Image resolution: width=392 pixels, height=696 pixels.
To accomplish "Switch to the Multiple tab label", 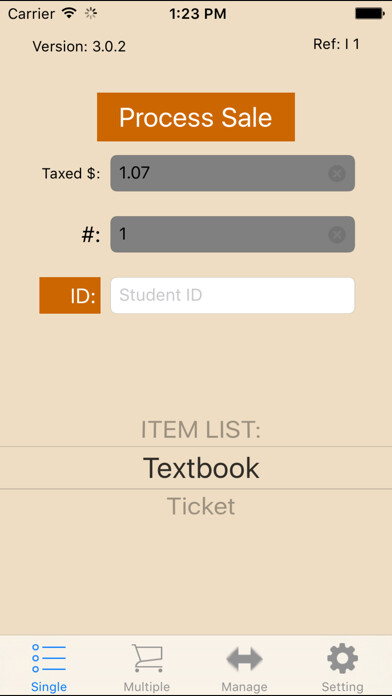I will [147, 687].
